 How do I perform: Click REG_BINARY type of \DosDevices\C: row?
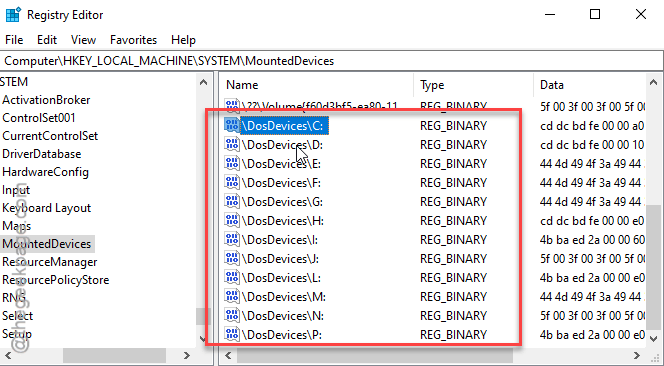click(453, 126)
